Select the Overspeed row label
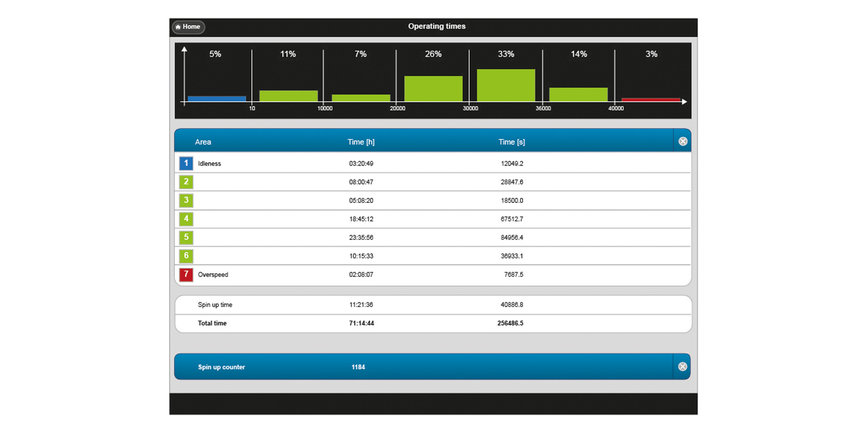The image size is (866, 433). [213, 274]
